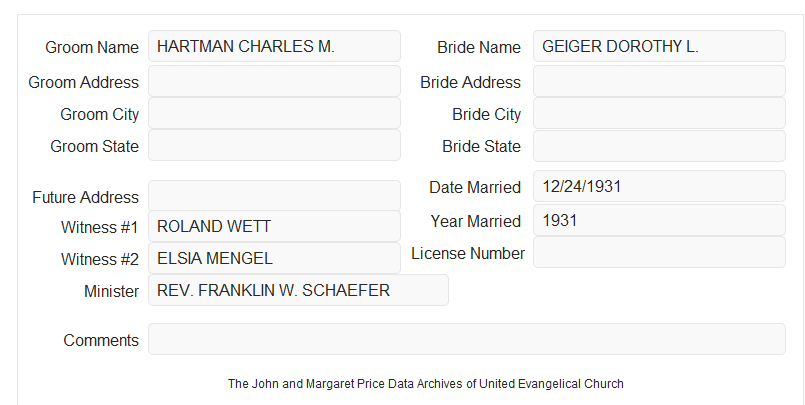Viewport: 805px width, 405px height.
Task: Focus Witness #1 field with ROLAND WETT
Action: 274,226
